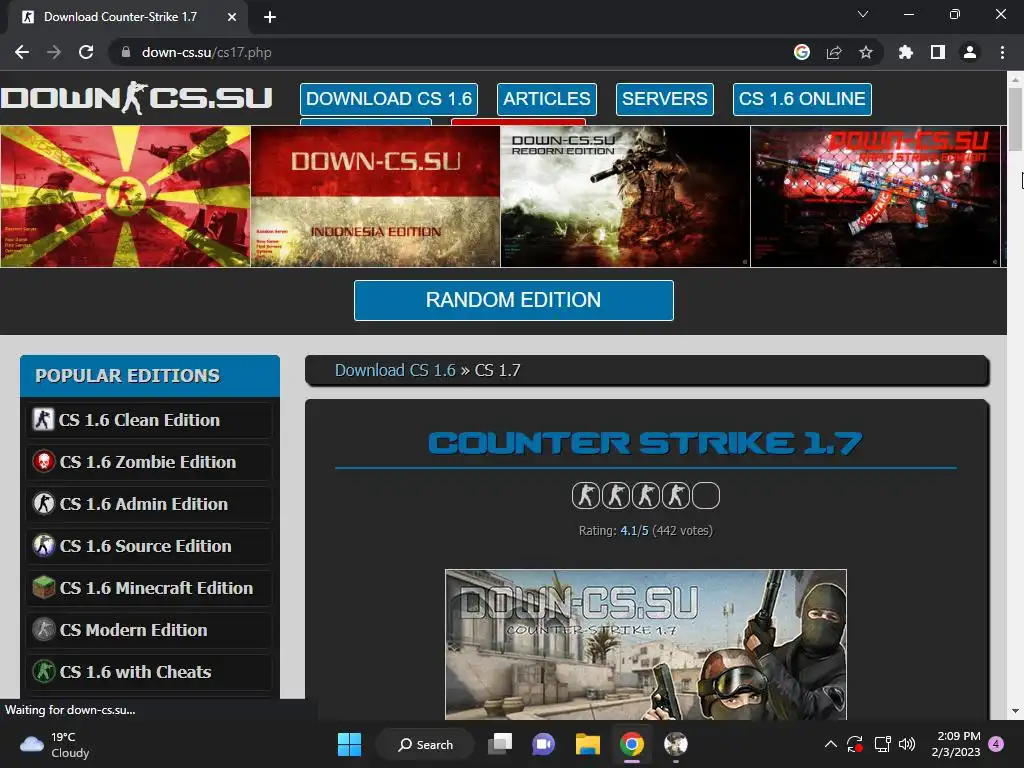Image resolution: width=1024 pixels, height=768 pixels.
Task: Close the Download Counter-Strike 1.7 tab
Action: pos(232,17)
